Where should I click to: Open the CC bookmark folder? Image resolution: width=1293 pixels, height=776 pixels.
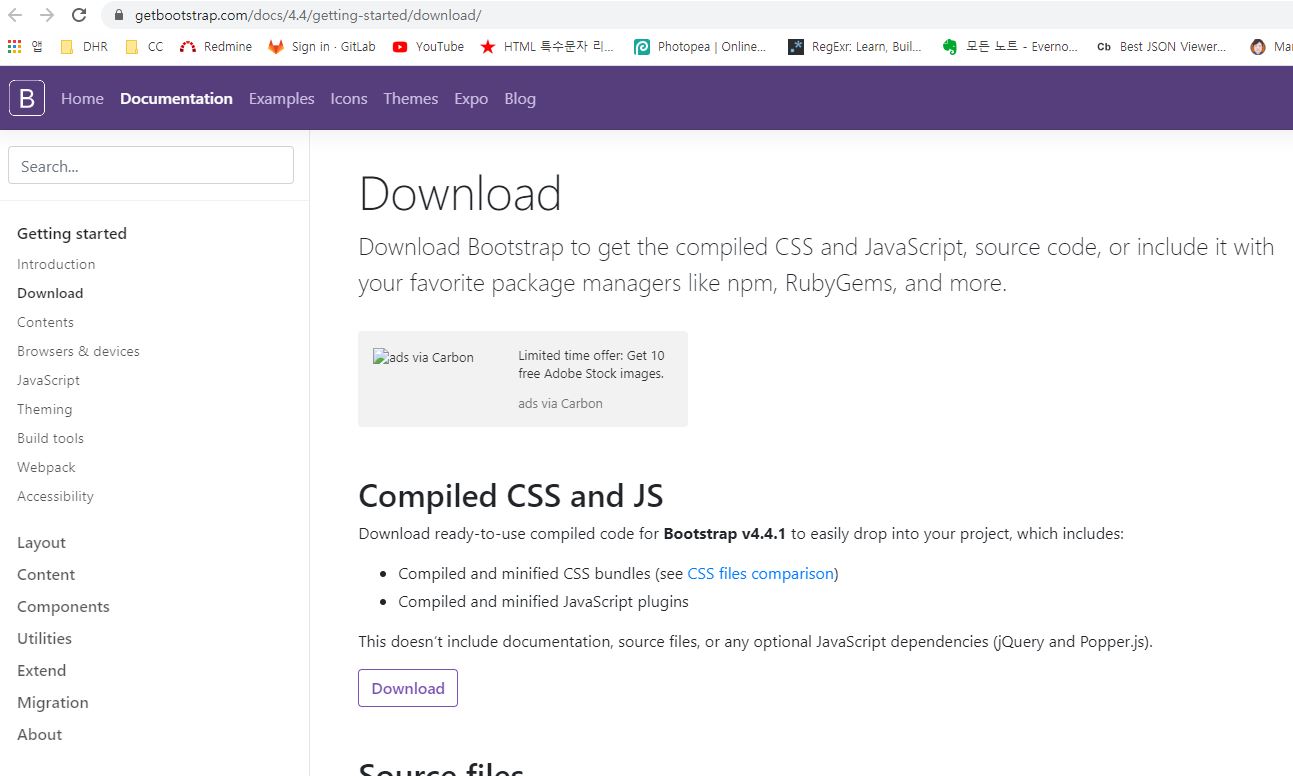(145, 47)
